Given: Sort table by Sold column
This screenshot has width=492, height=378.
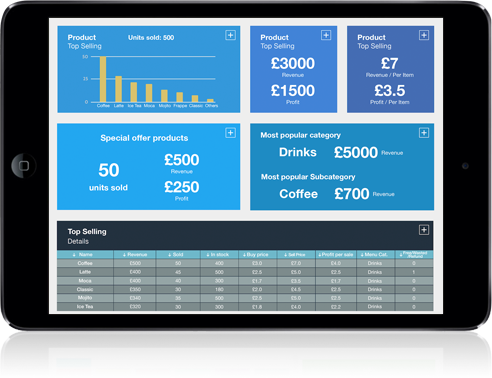Looking at the screenshot, I should click(x=178, y=254).
